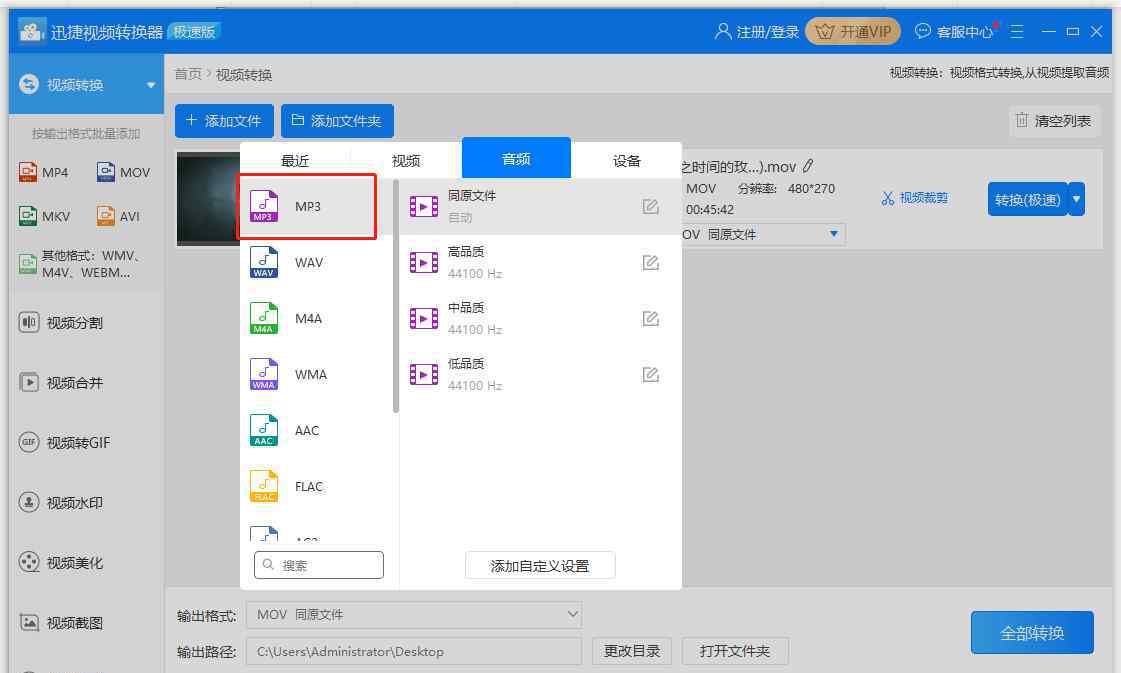Viewport: 1121px width, 673px height.
Task: Expand the 输出格式 combo box
Action: (x=414, y=614)
